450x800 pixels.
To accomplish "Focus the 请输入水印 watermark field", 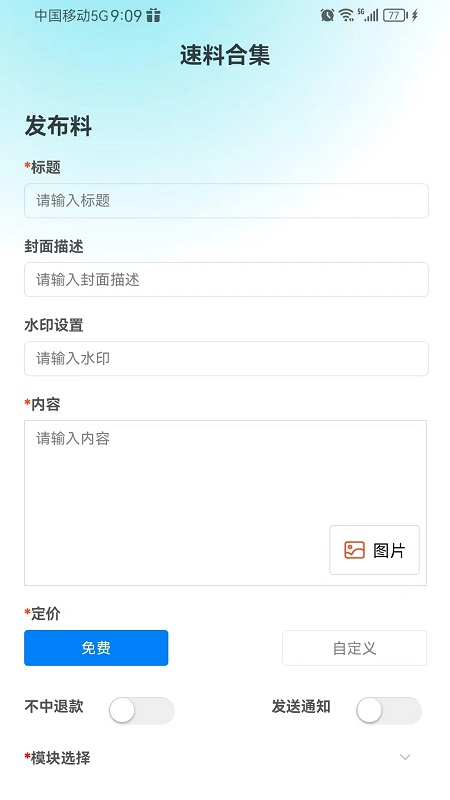I will tap(226, 359).
